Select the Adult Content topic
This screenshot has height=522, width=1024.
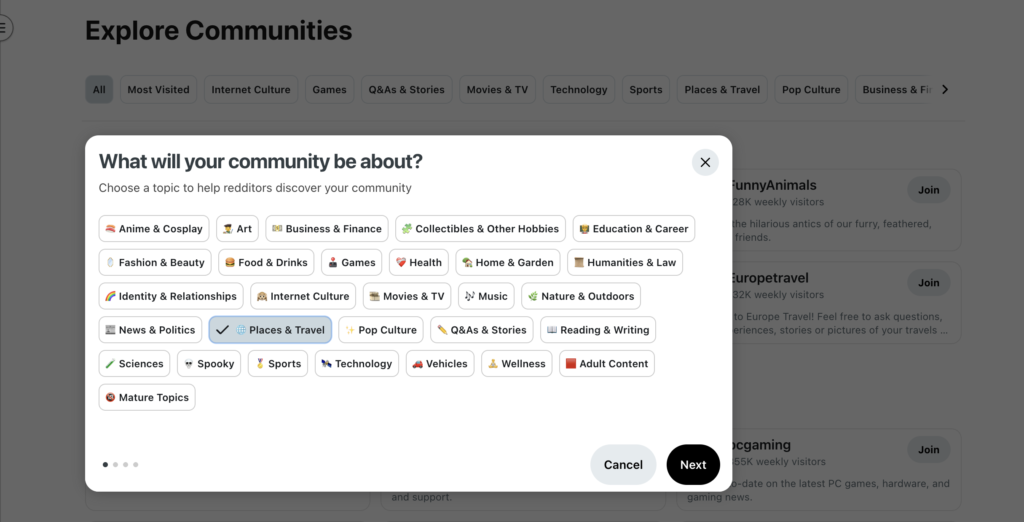(x=607, y=364)
